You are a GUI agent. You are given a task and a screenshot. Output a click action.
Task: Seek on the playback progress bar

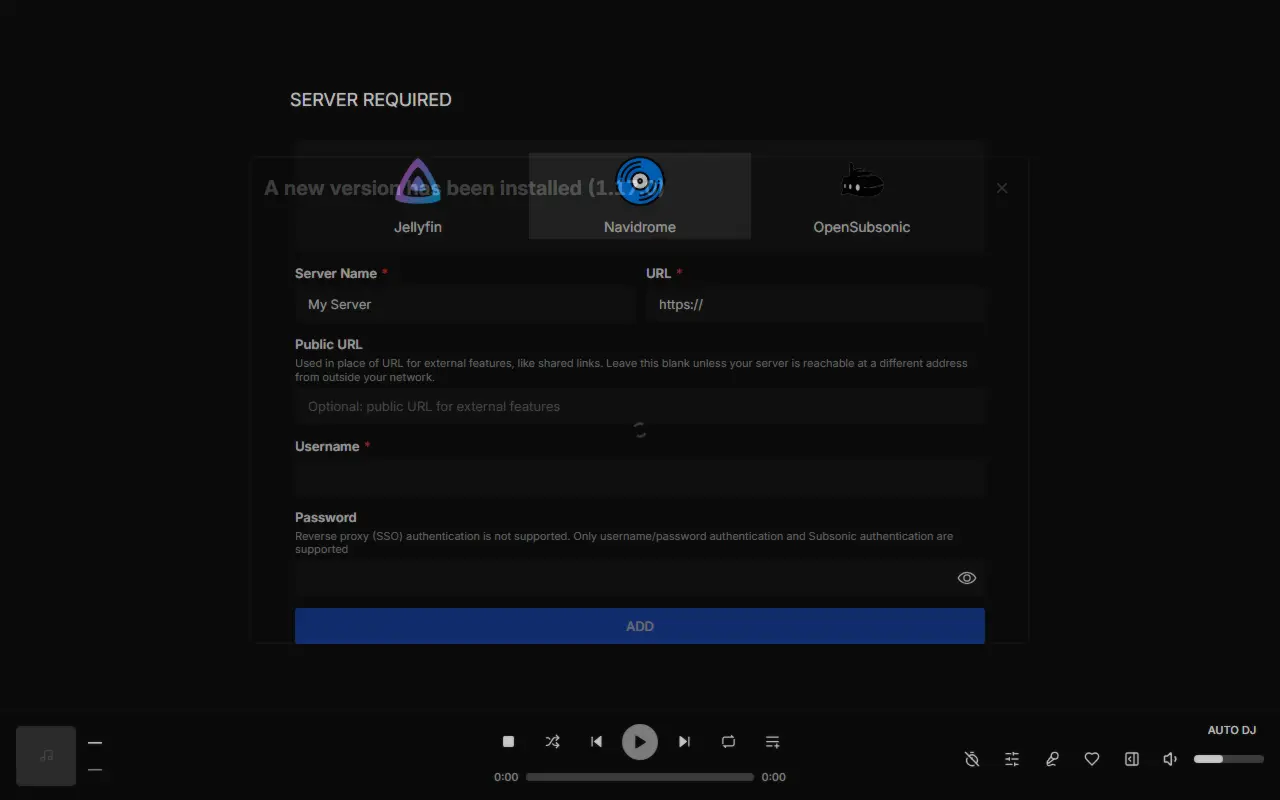[640, 777]
